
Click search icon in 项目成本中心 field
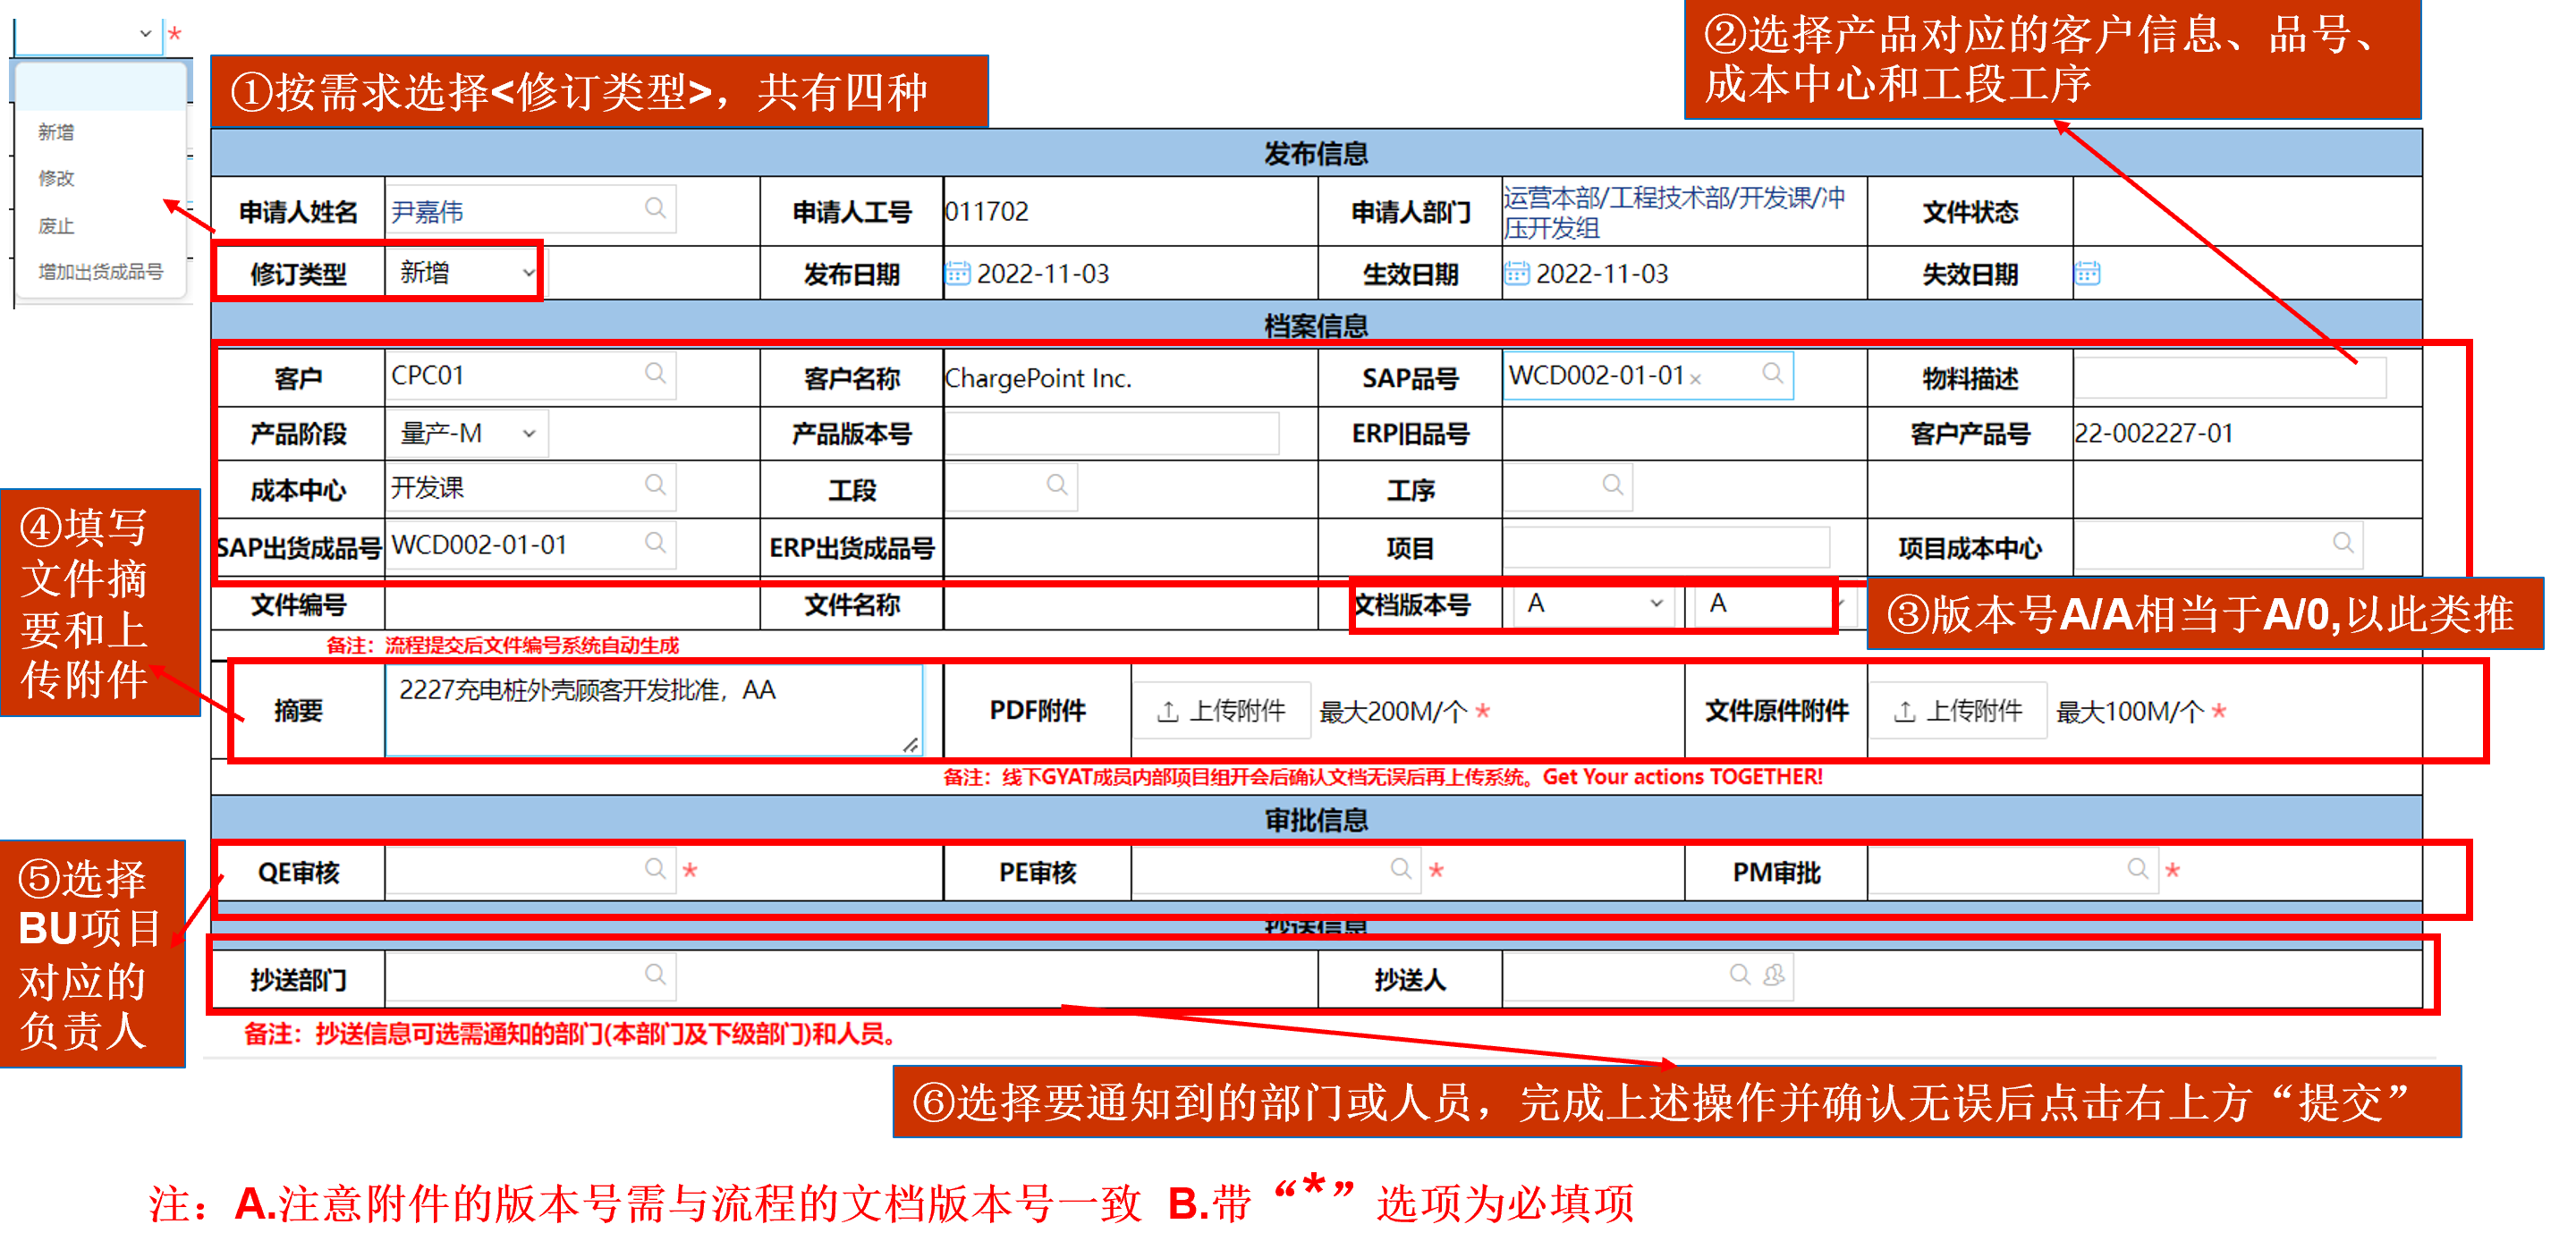(2343, 543)
